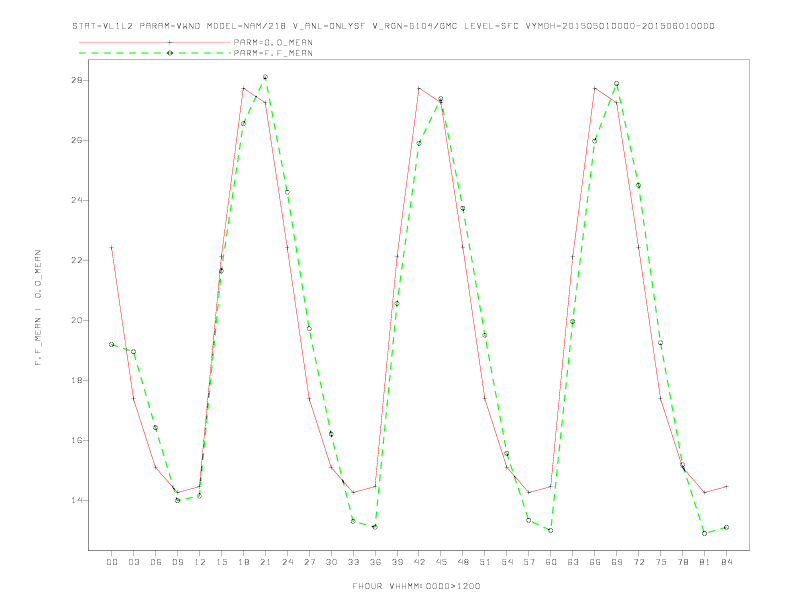Click x-axis forecast hour label 27
The width and height of the screenshot is (792, 612).
coord(309,562)
